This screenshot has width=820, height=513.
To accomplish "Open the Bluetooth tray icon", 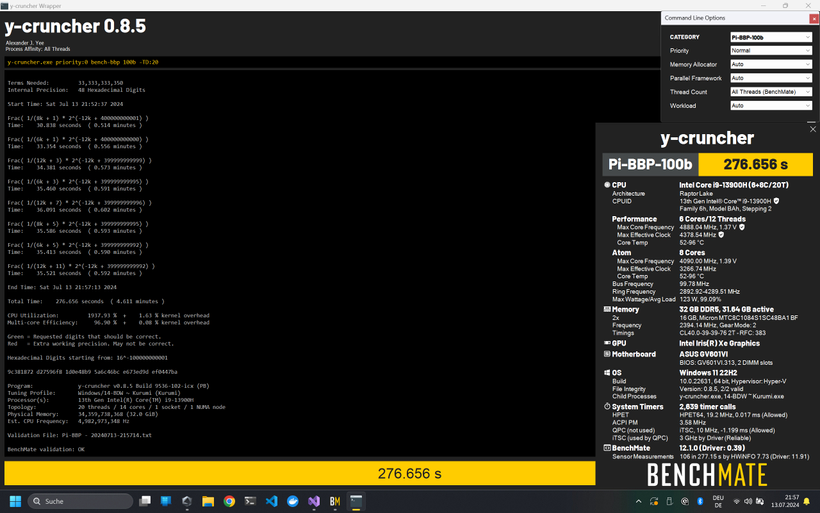I will pyautogui.click(x=700, y=501).
